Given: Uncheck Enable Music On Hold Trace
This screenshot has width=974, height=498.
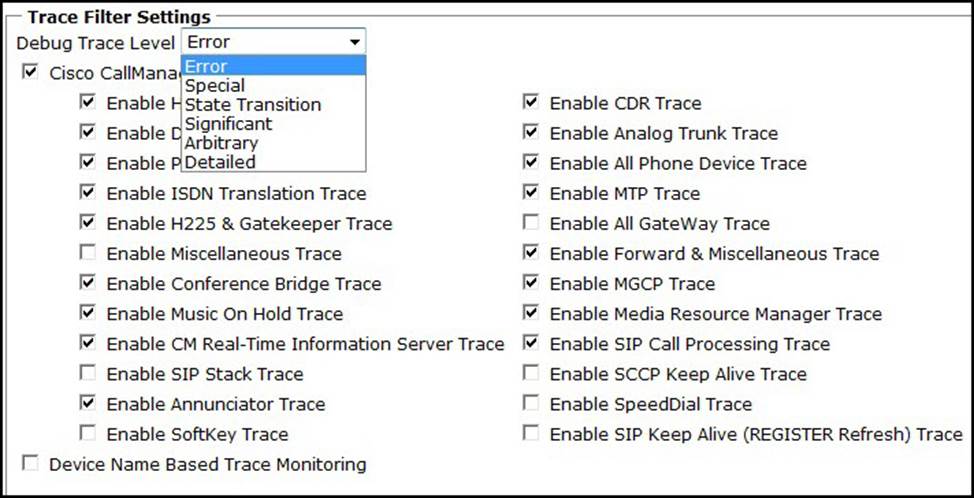Looking at the screenshot, I should point(88,314).
